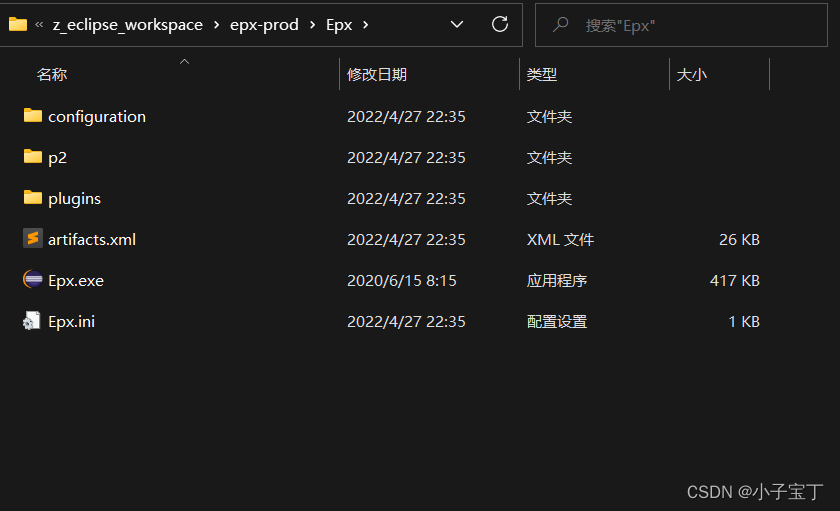Viewport: 840px width, 511px height.
Task: Sort by 类型 column header
Action: coord(542,74)
